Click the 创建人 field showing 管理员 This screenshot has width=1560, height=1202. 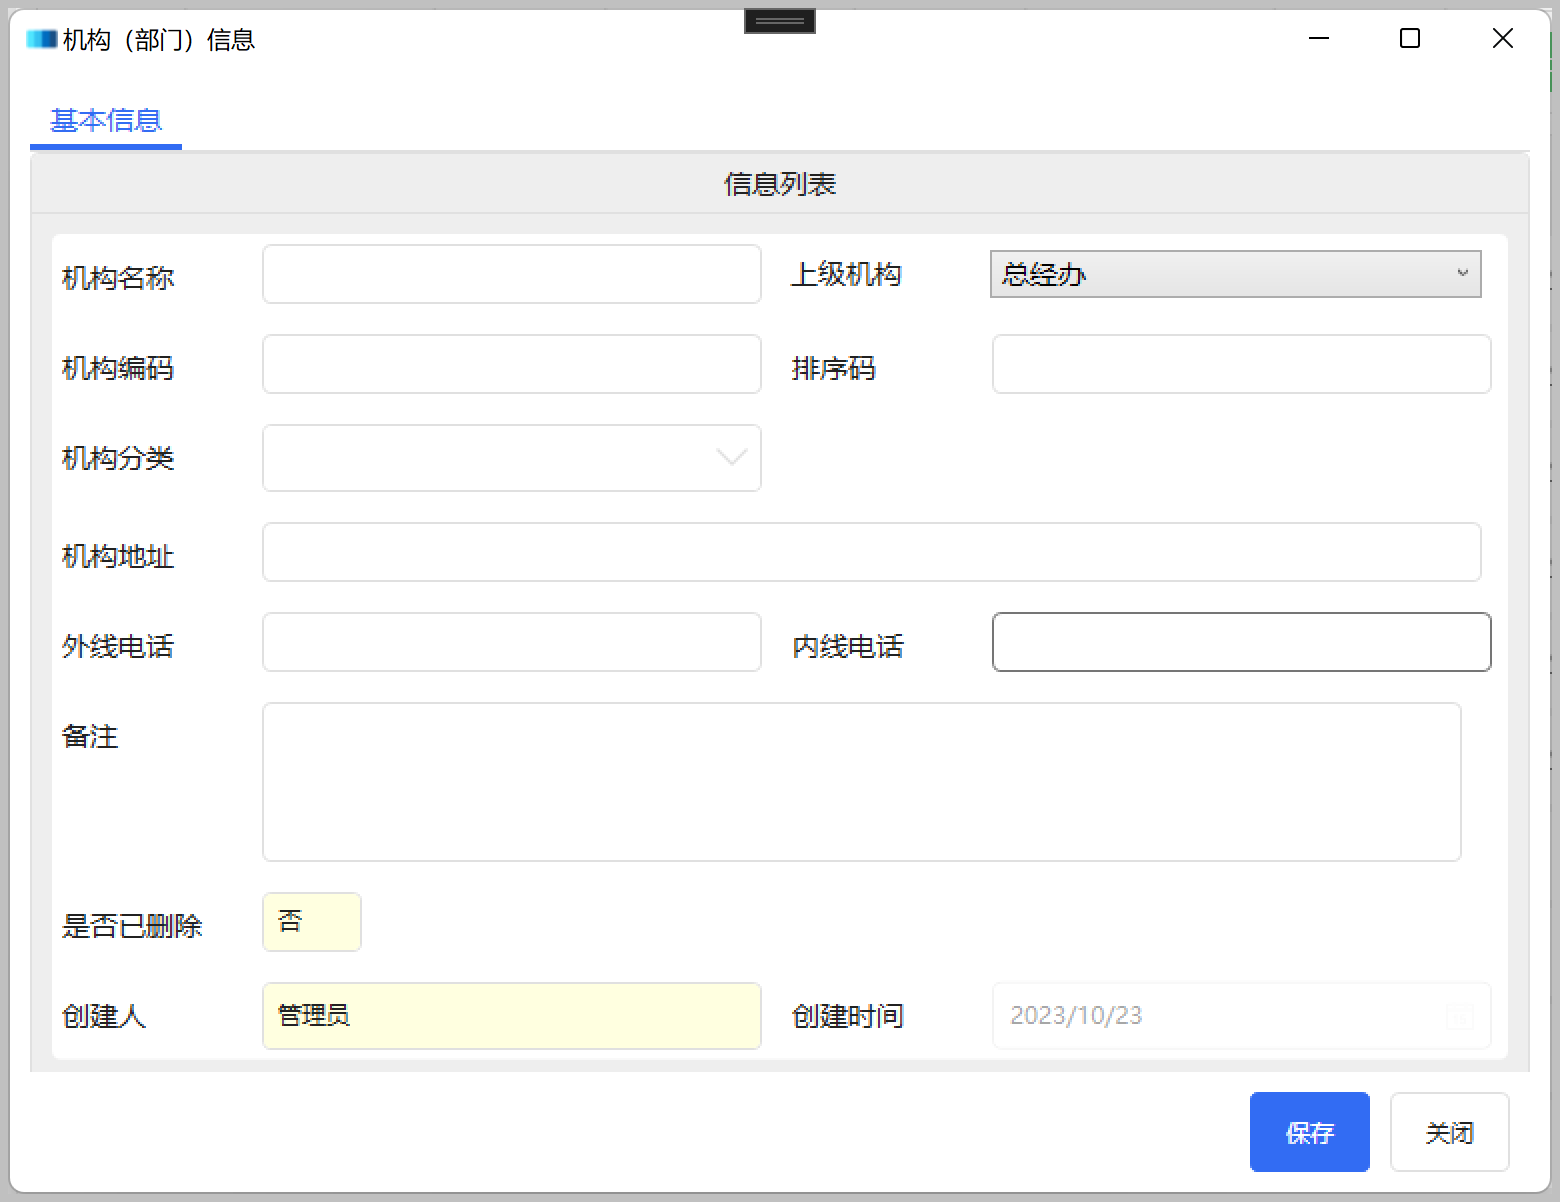coord(512,1016)
